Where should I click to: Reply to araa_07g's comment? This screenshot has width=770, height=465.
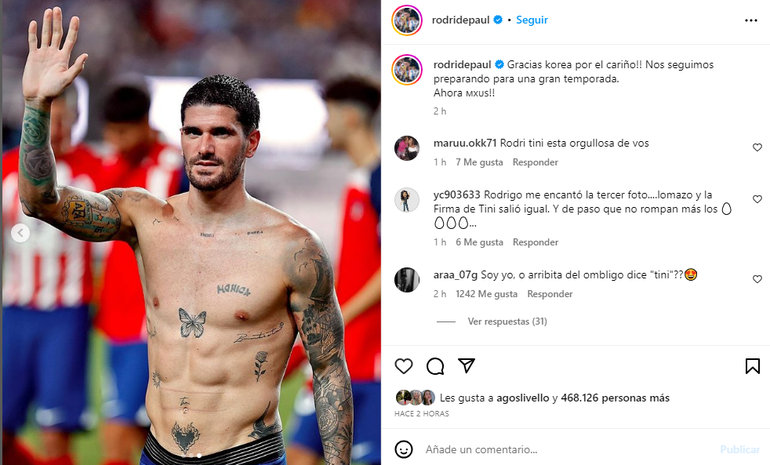coord(550,294)
